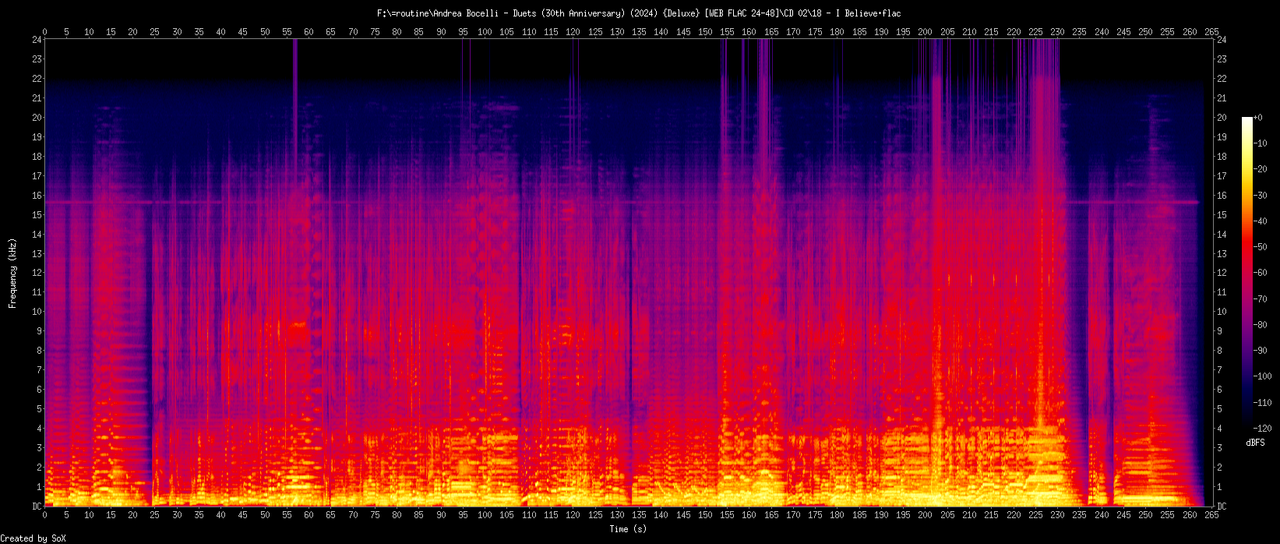
Task: Click the '230' tick on the top time axis
Action: click(x=1057, y=32)
